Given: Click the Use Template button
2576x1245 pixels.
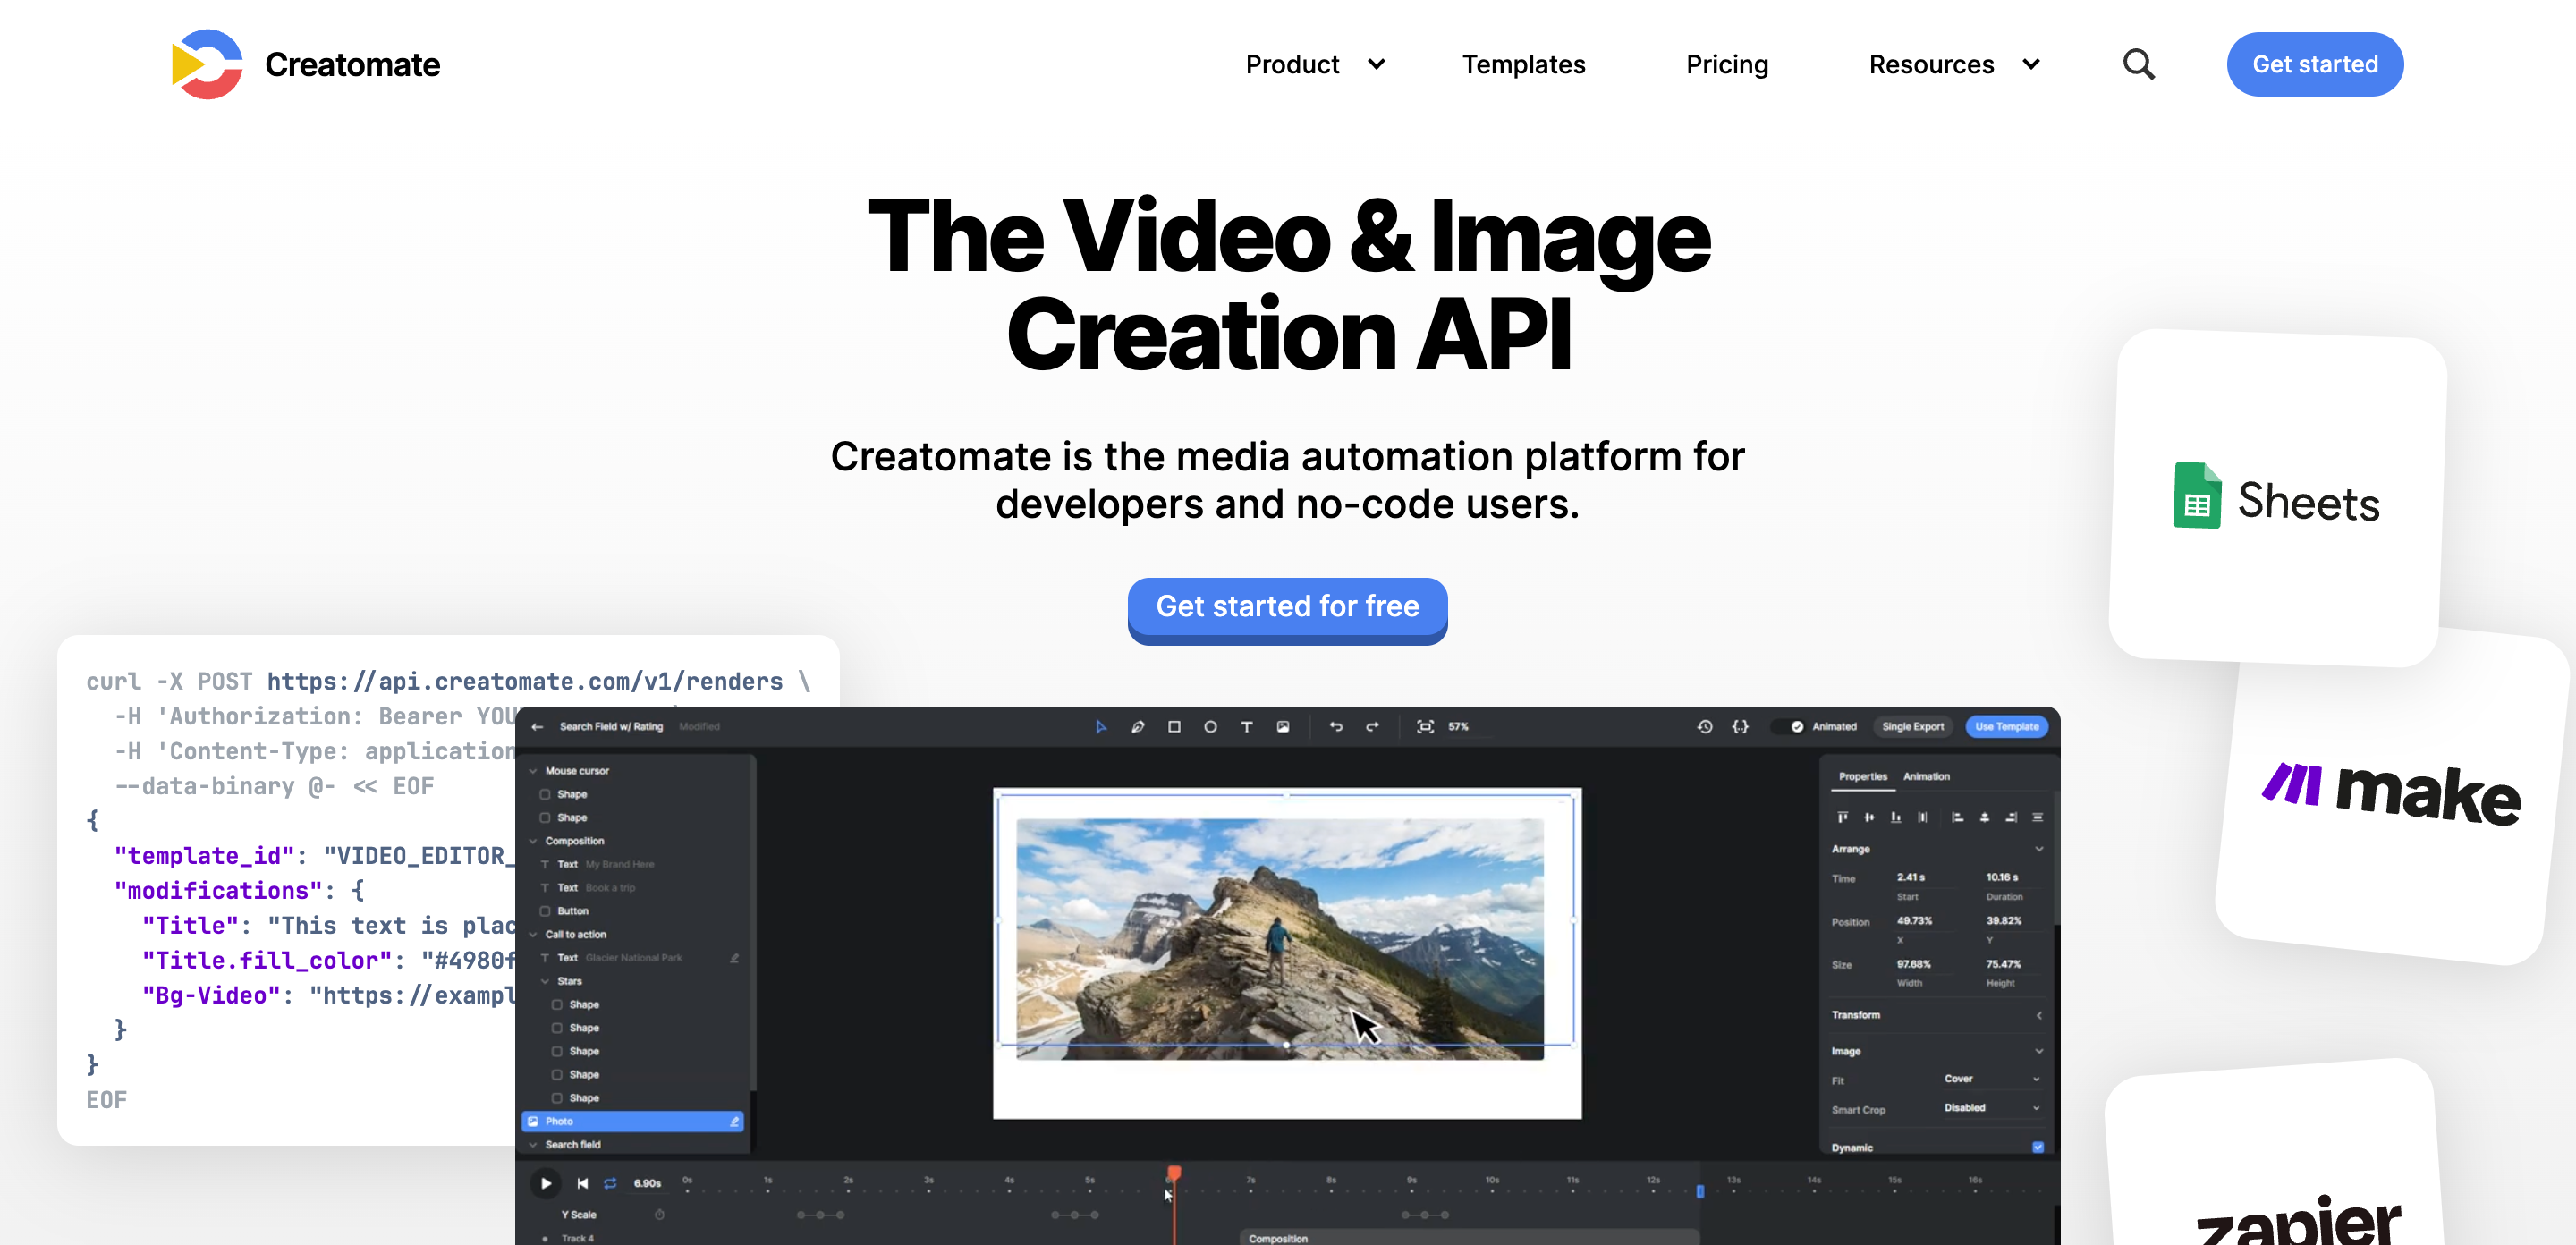Looking at the screenshot, I should tap(2006, 727).
